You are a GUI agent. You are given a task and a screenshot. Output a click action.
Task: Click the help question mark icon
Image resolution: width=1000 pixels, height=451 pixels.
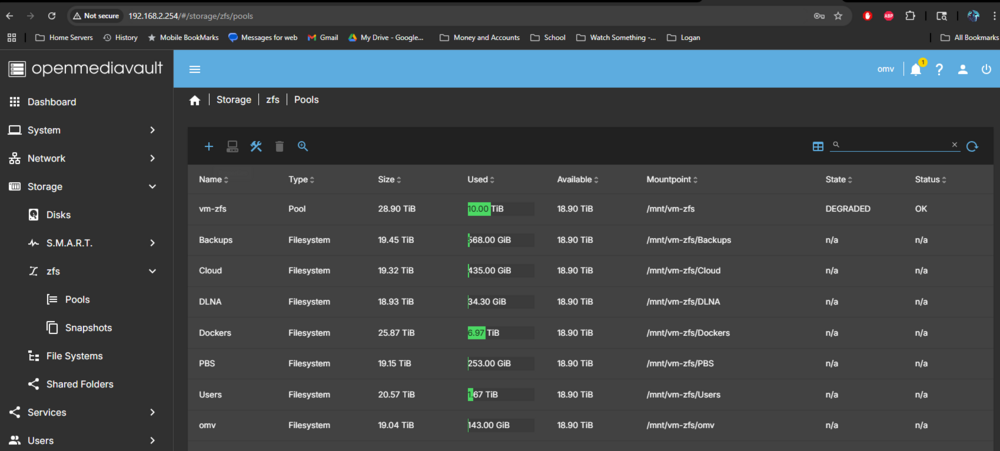(939, 70)
